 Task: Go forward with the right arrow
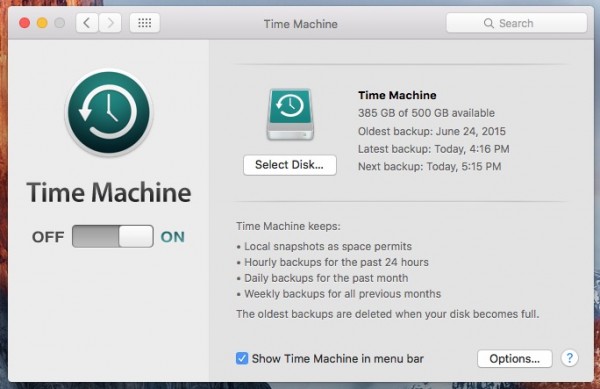(x=110, y=23)
